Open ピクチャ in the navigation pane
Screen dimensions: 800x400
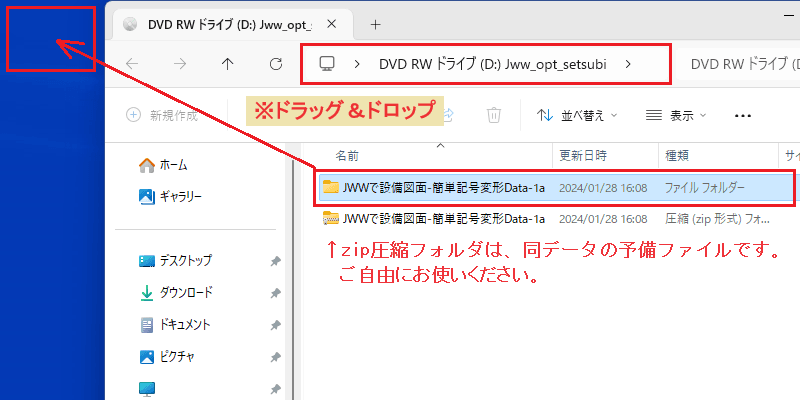(x=167, y=357)
